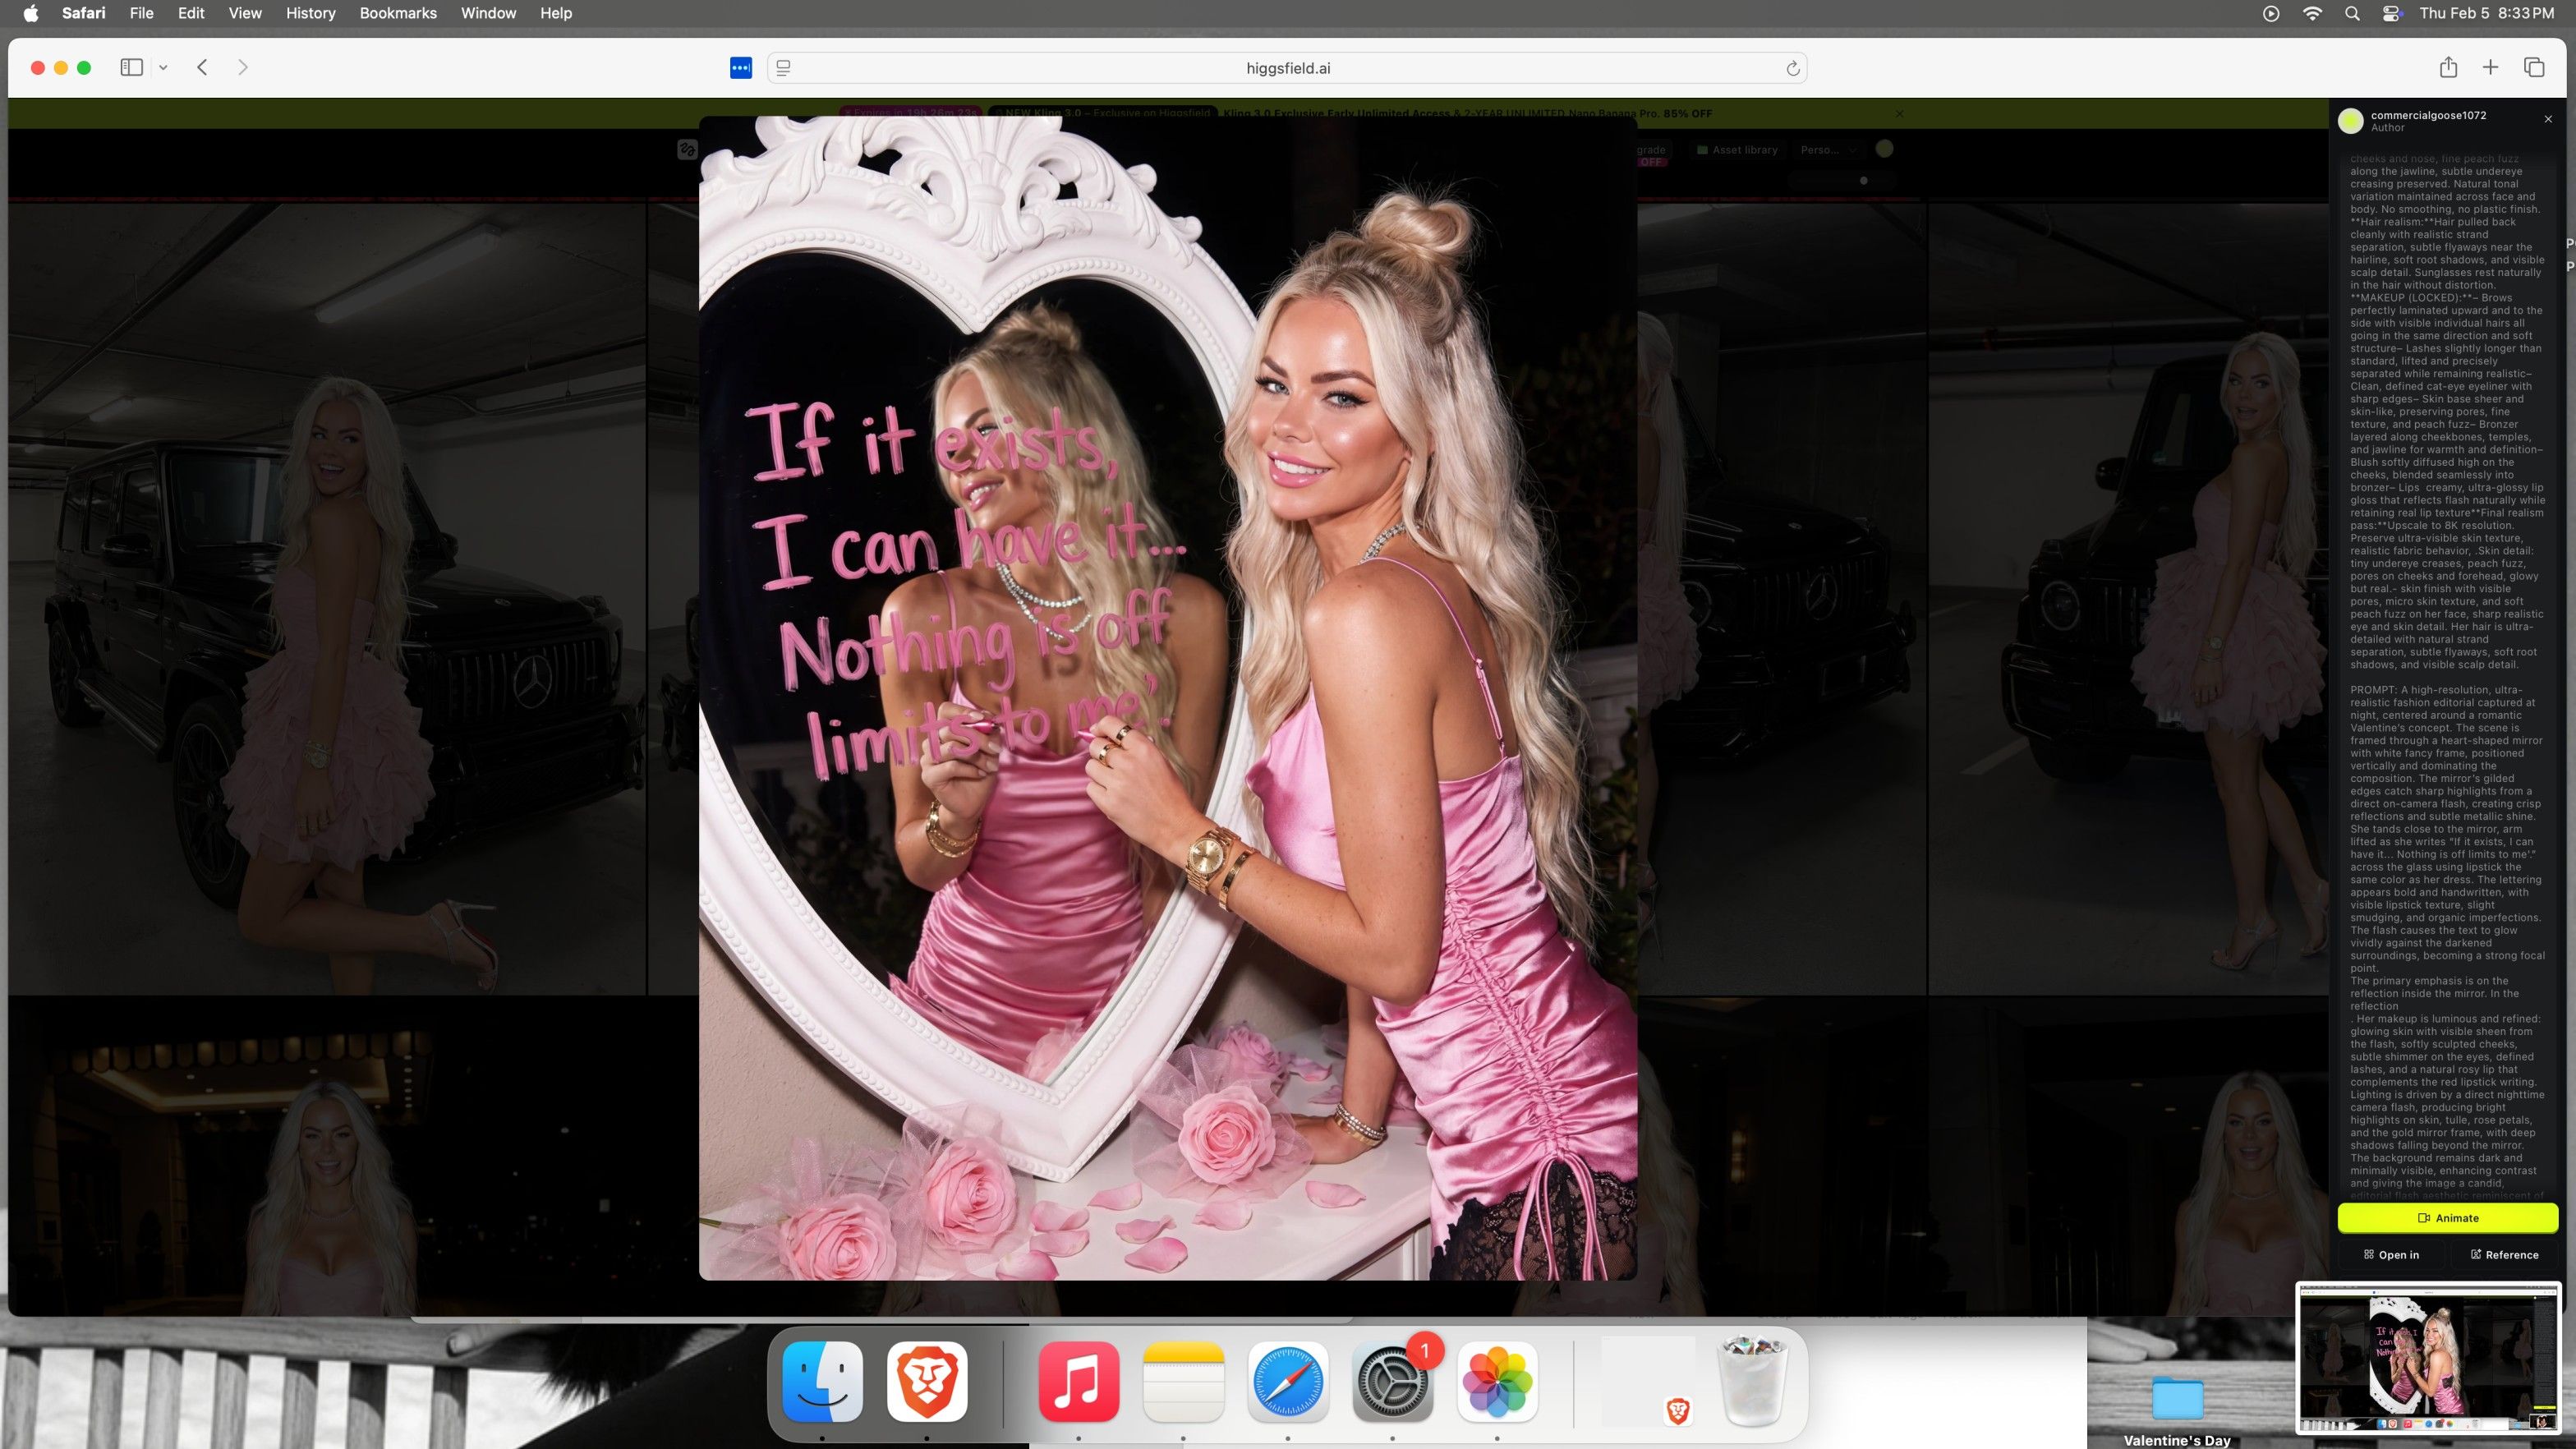
Task: Click the Safari share icon
Action: coord(2448,67)
